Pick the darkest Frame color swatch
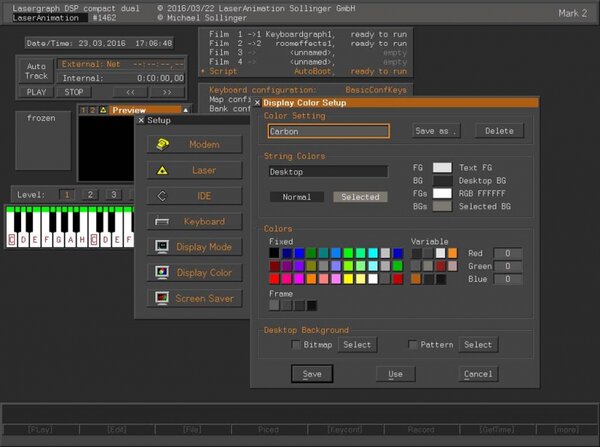The image size is (600, 447). (x=311, y=305)
